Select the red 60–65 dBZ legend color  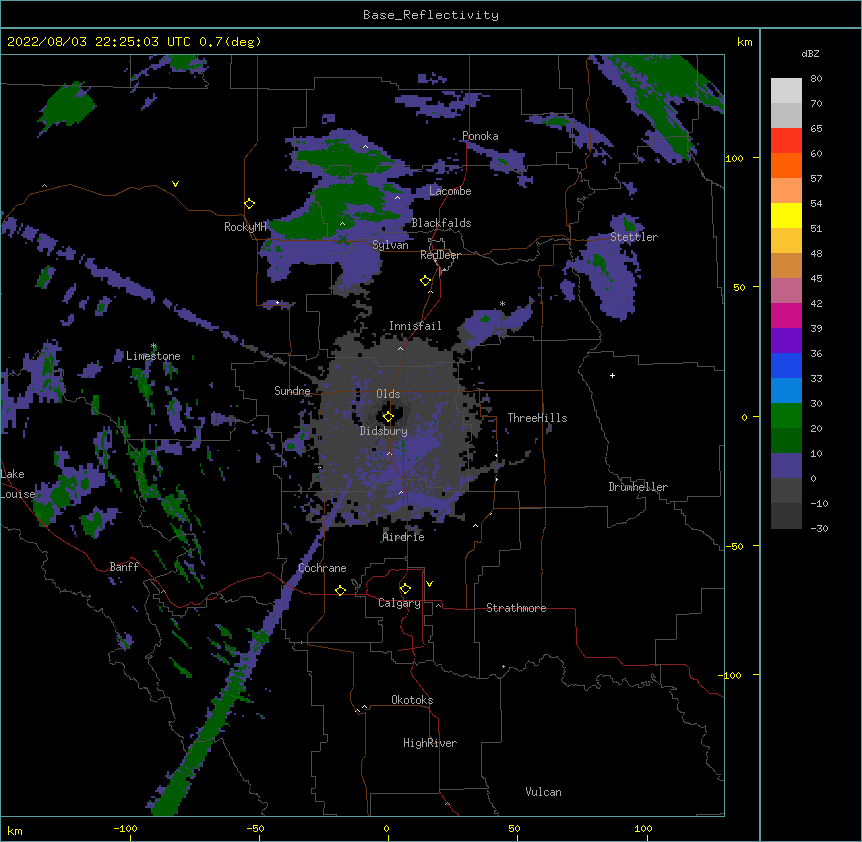[786, 140]
